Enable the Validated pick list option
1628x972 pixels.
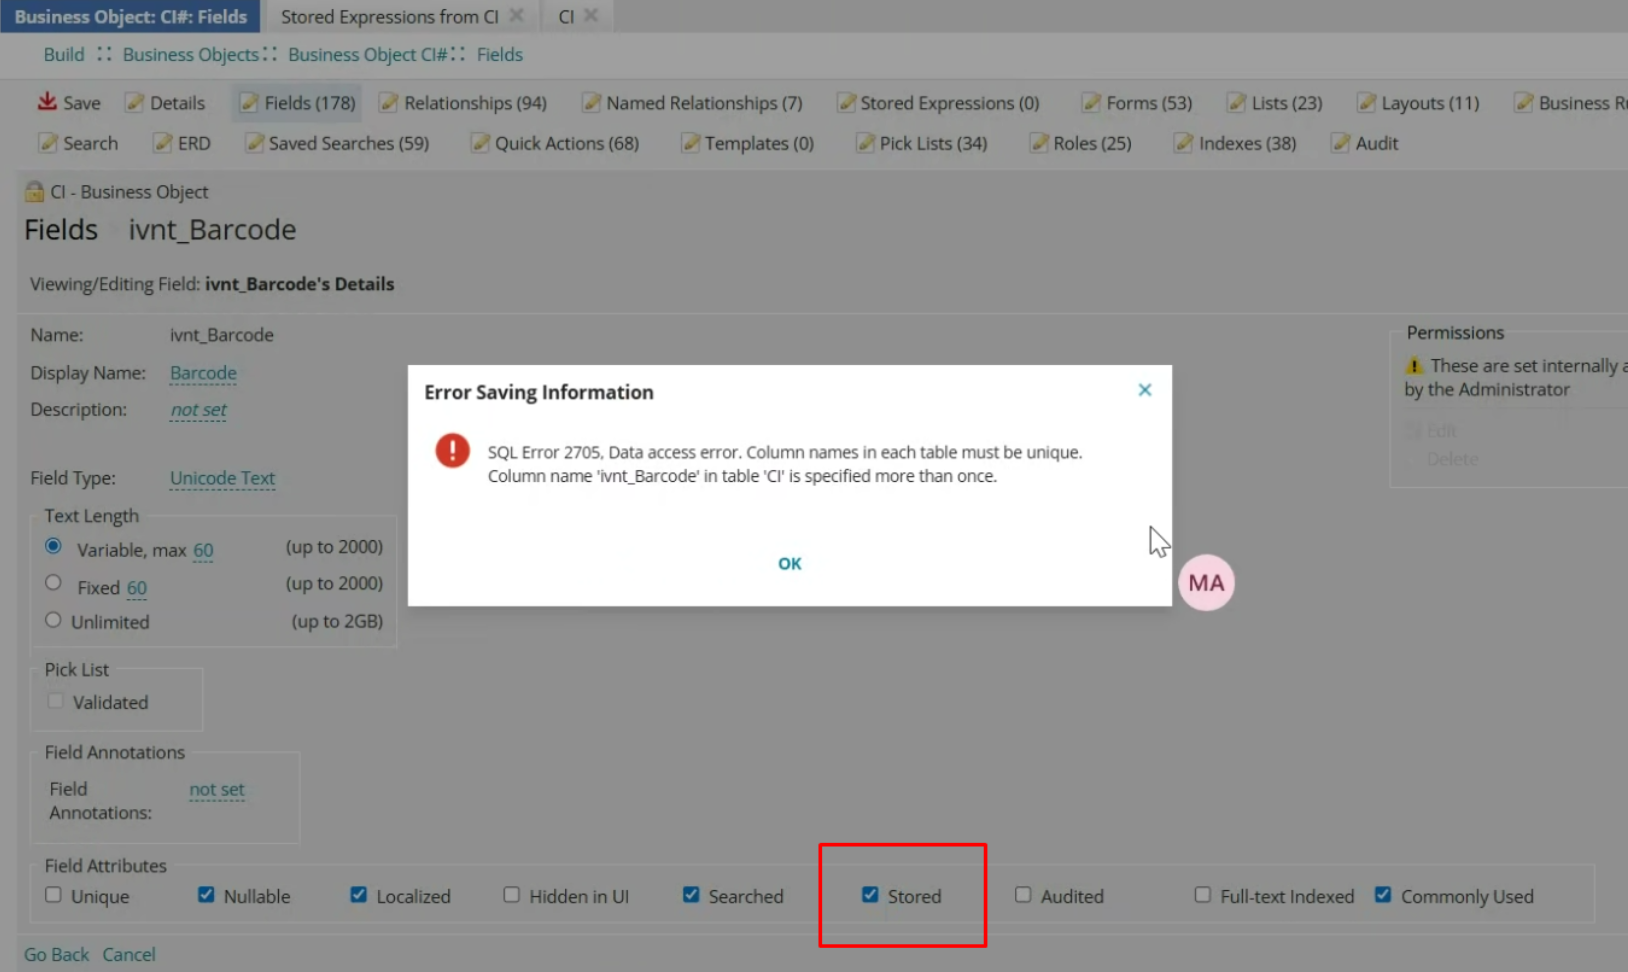point(55,701)
